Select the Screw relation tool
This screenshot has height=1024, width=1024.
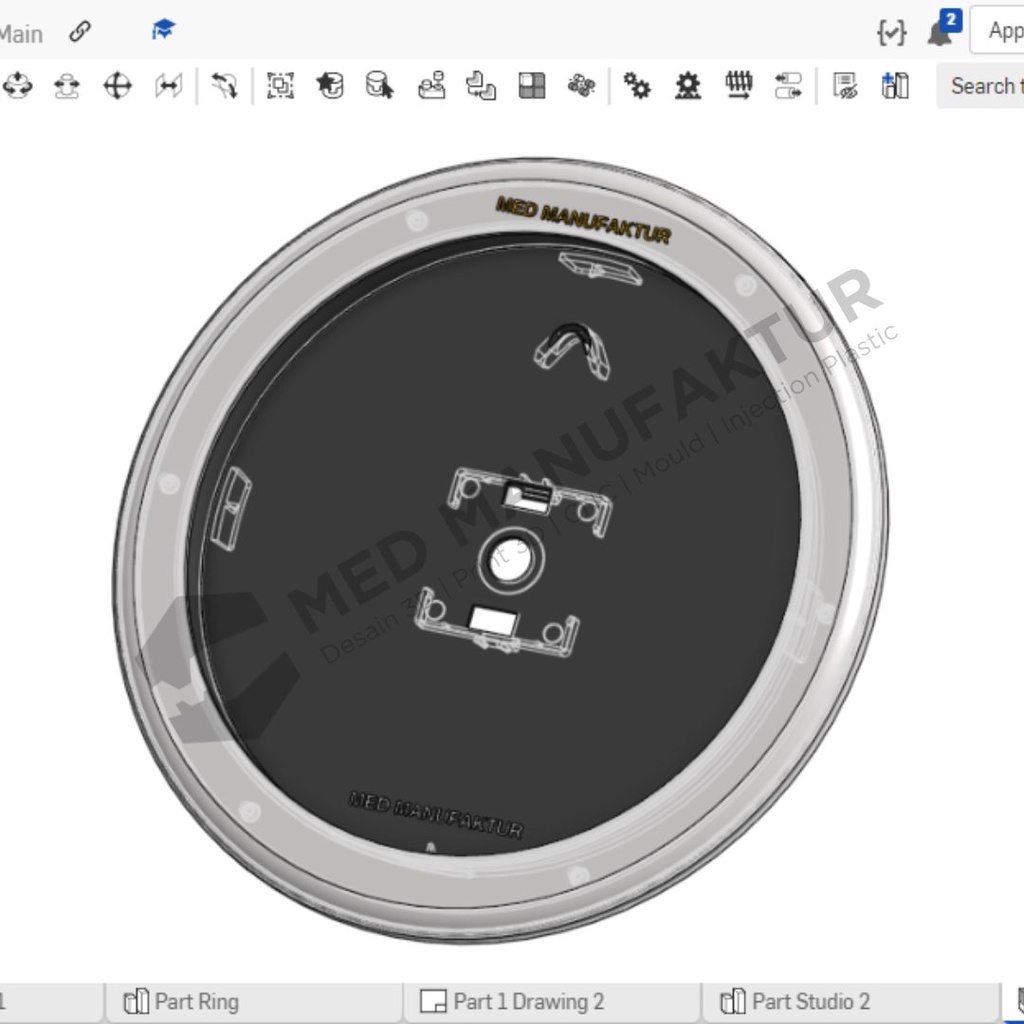click(x=738, y=86)
